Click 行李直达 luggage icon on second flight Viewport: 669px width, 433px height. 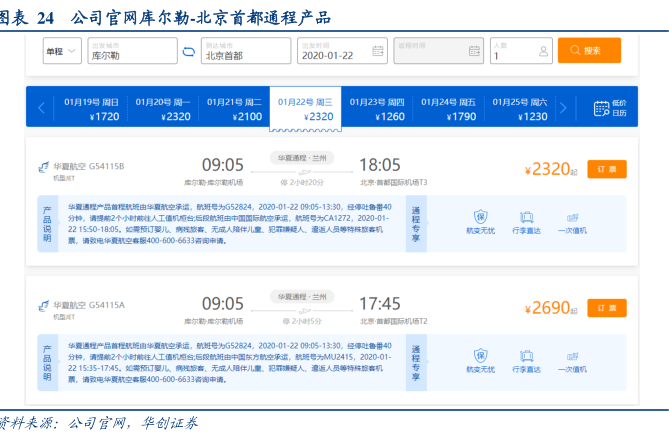point(524,355)
